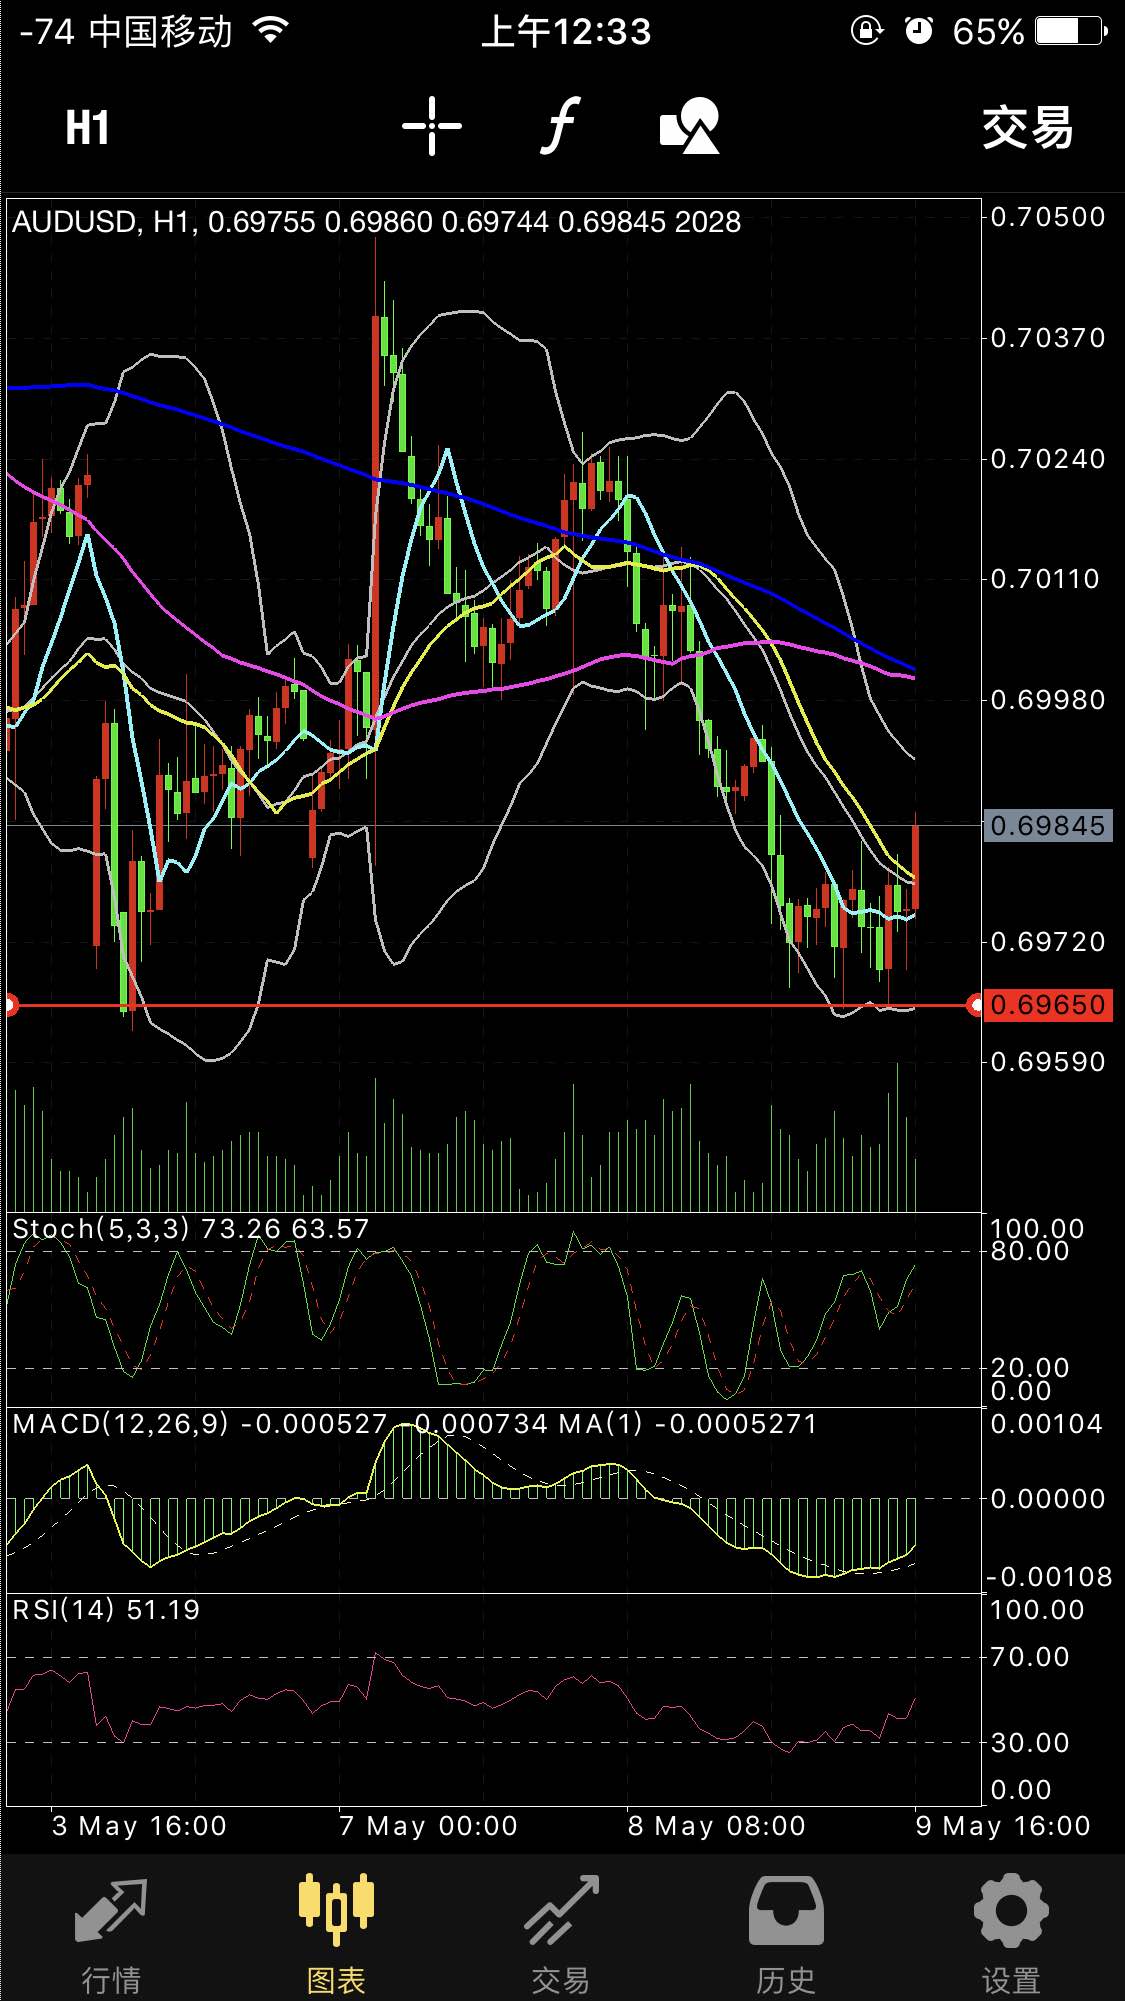The image size is (1125, 2001).
Task: Open the indicators function icon
Action: (560, 126)
